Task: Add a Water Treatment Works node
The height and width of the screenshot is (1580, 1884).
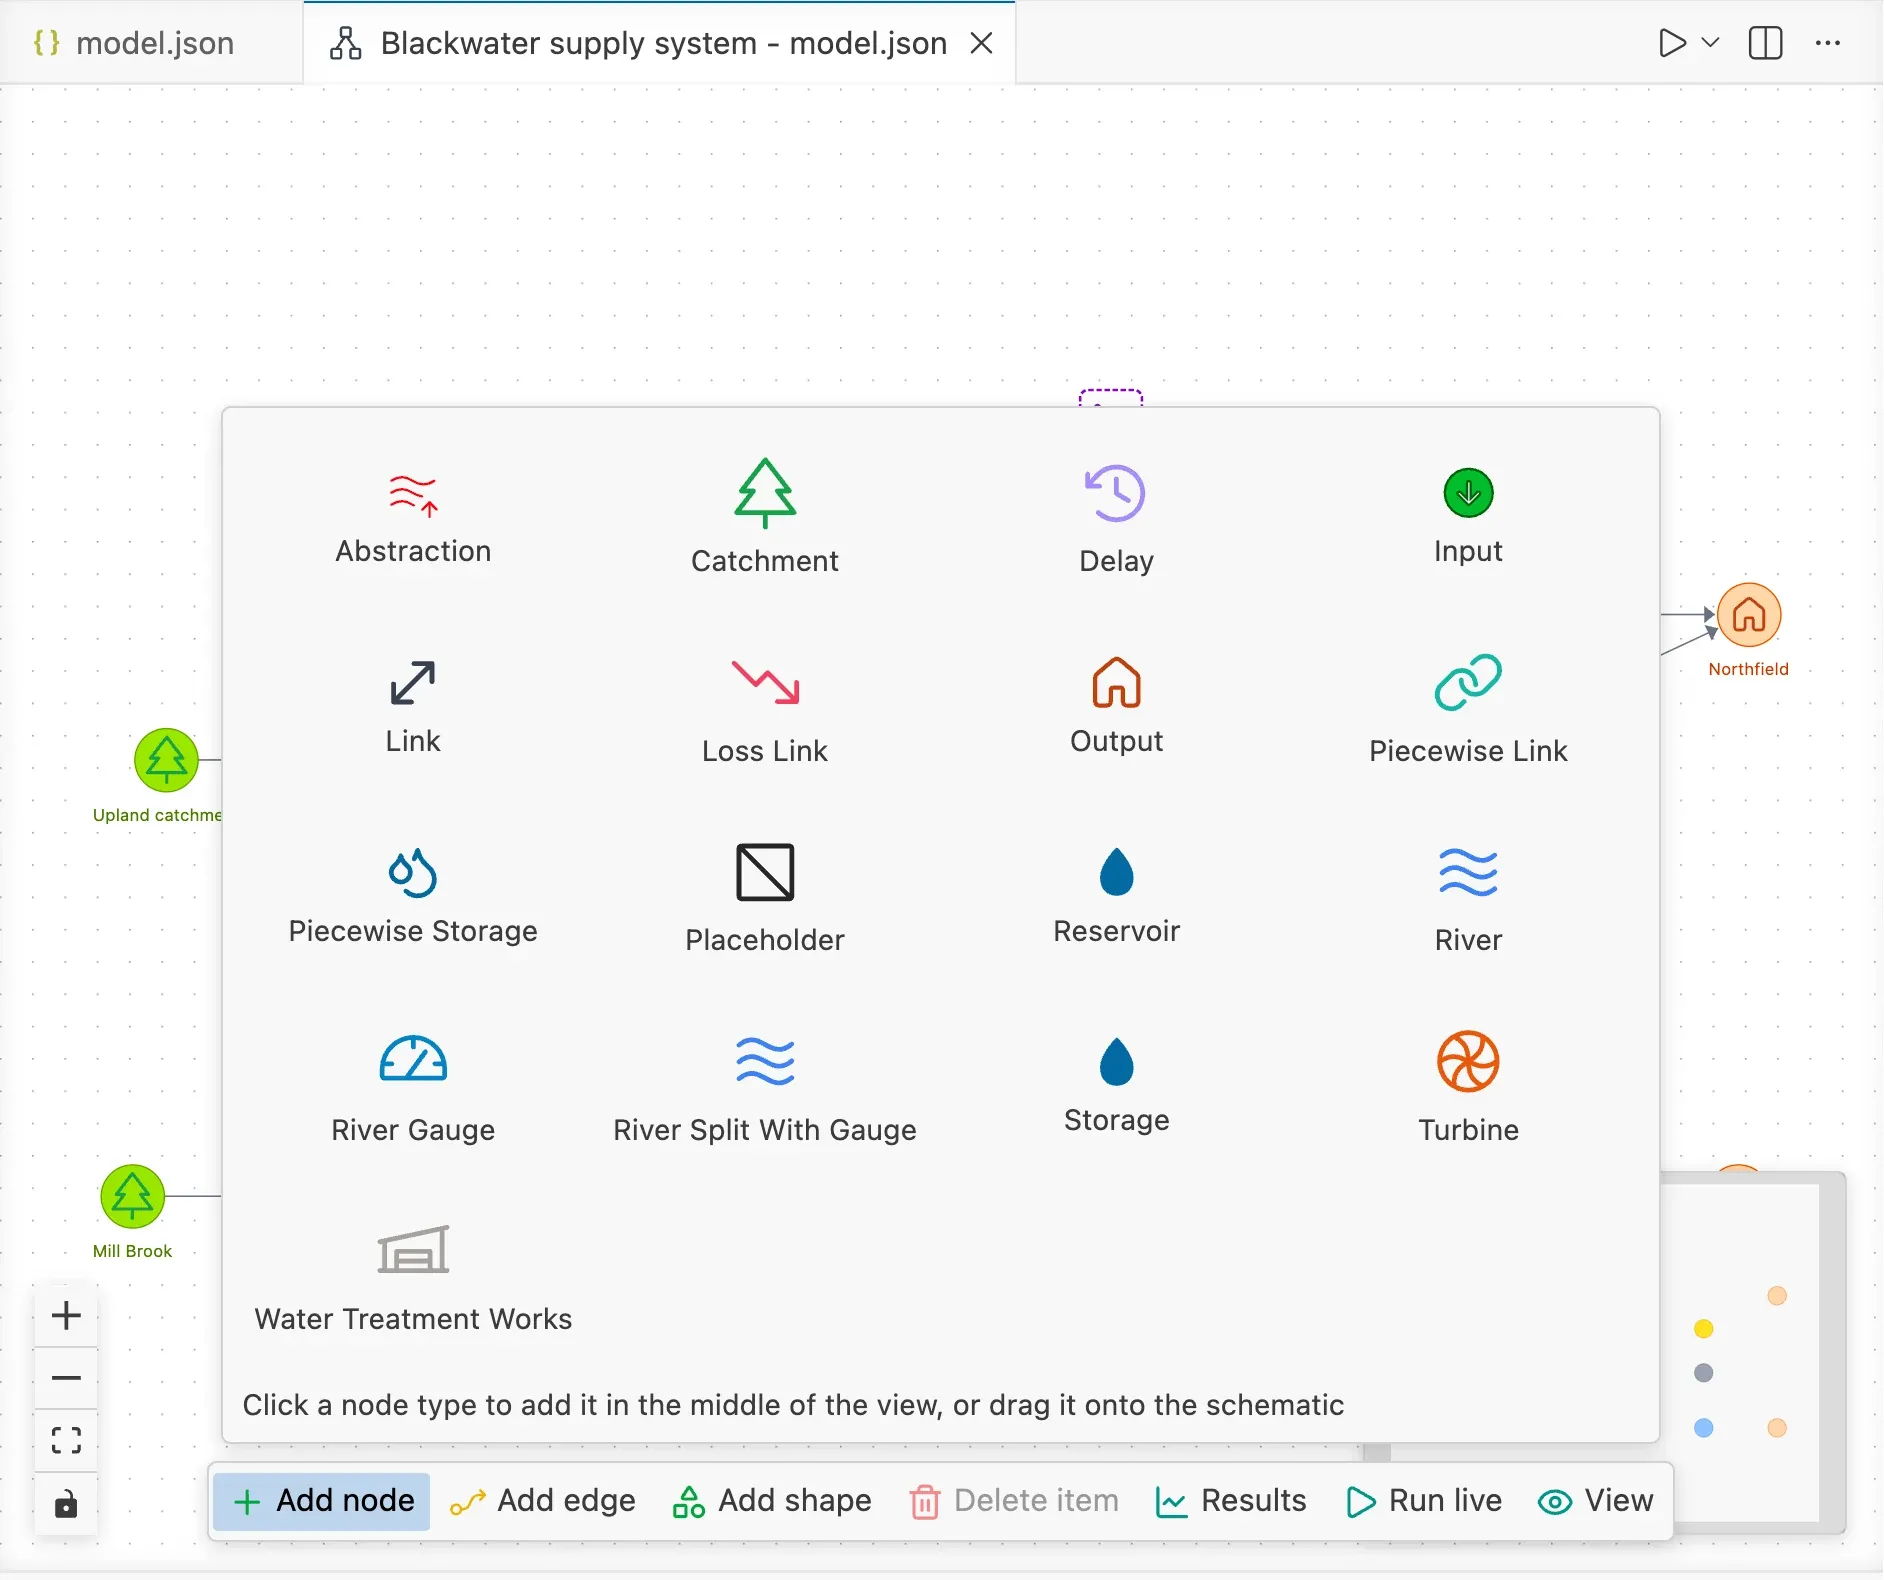Action: [x=413, y=1278]
